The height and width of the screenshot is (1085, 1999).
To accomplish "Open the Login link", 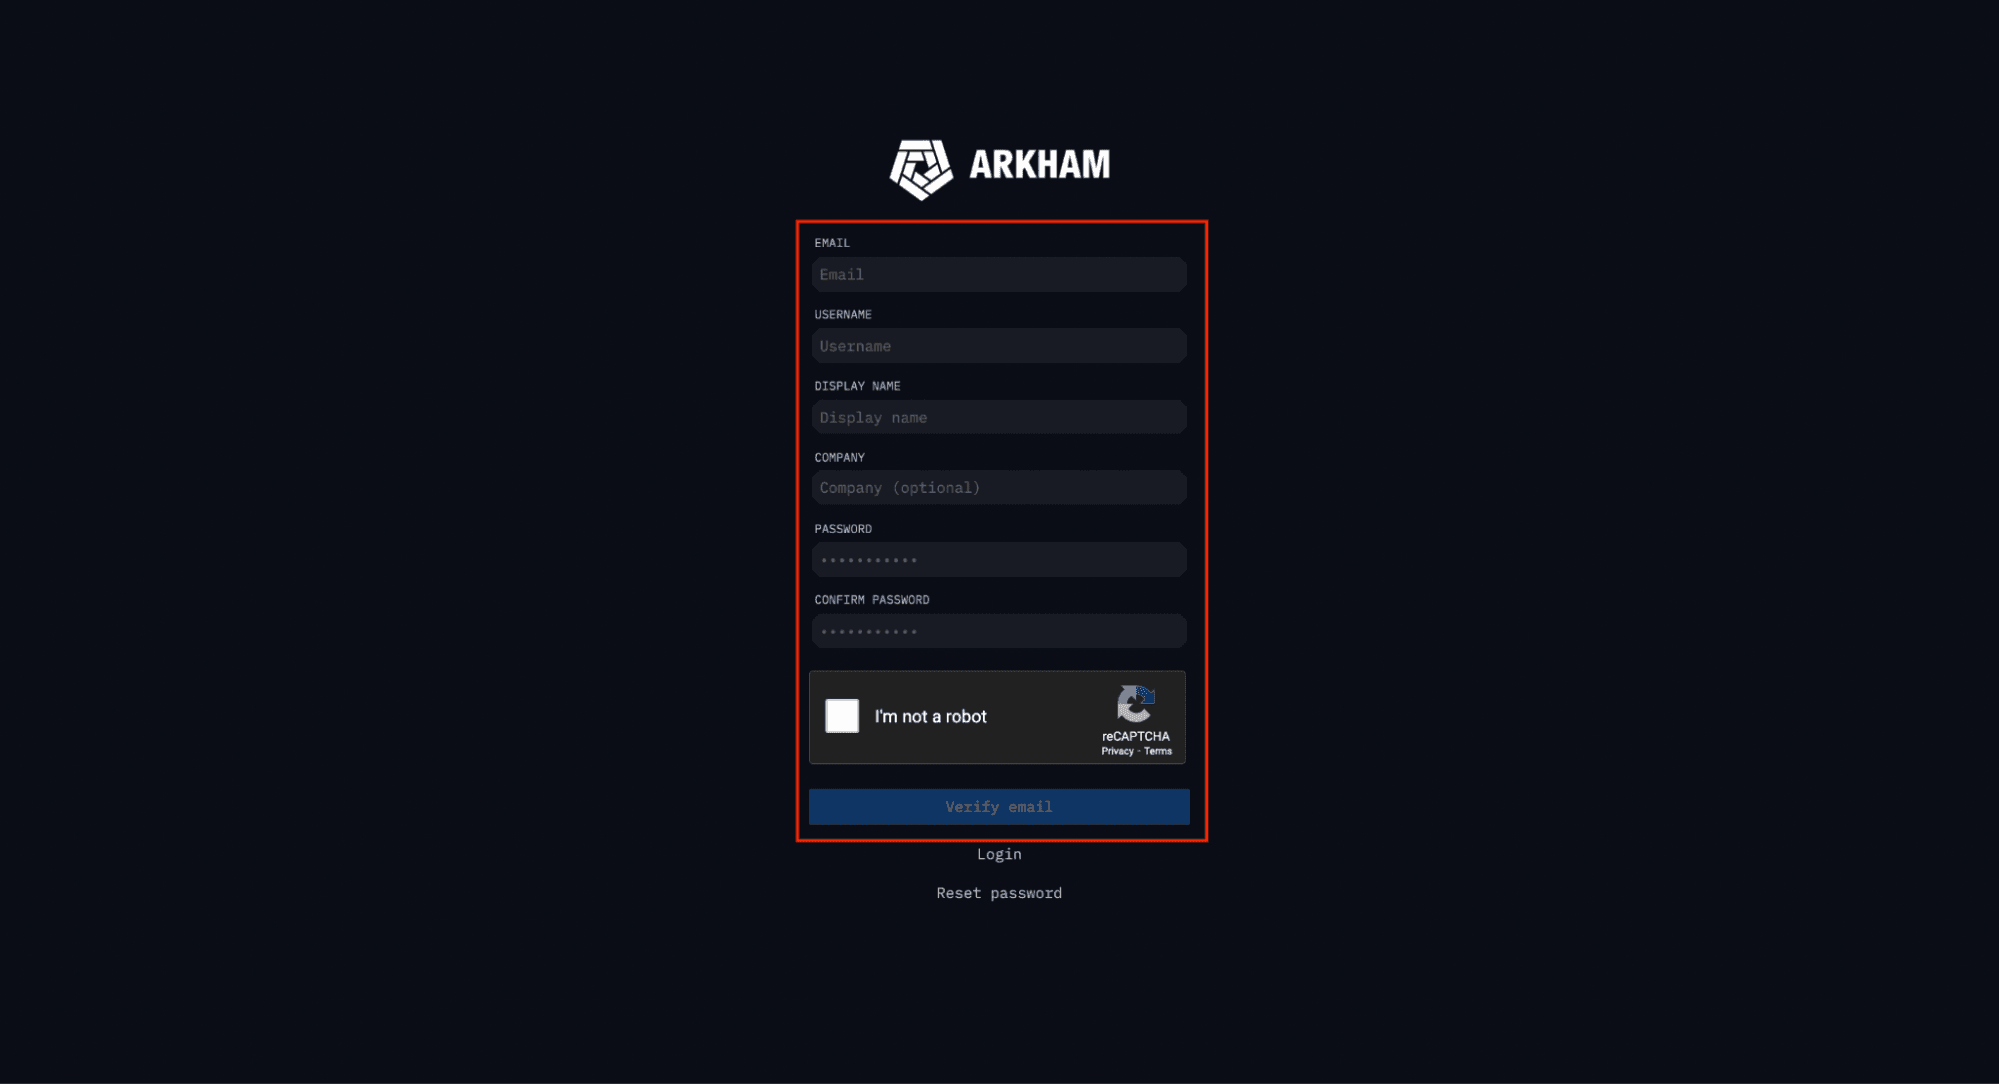I will pyautogui.click(x=999, y=854).
